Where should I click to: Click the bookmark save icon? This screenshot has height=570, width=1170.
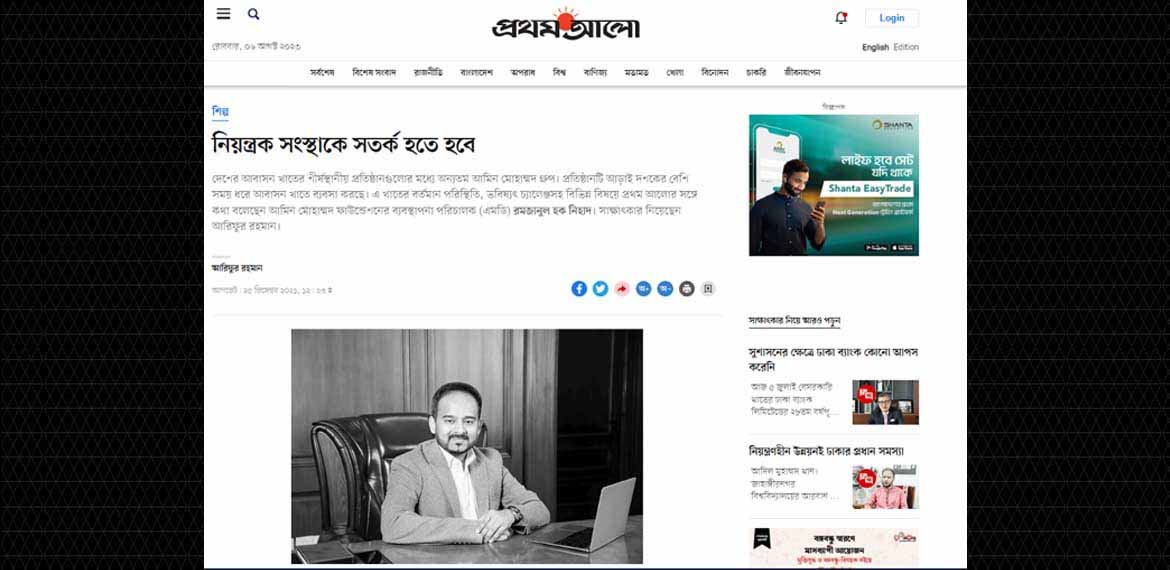point(708,289)
